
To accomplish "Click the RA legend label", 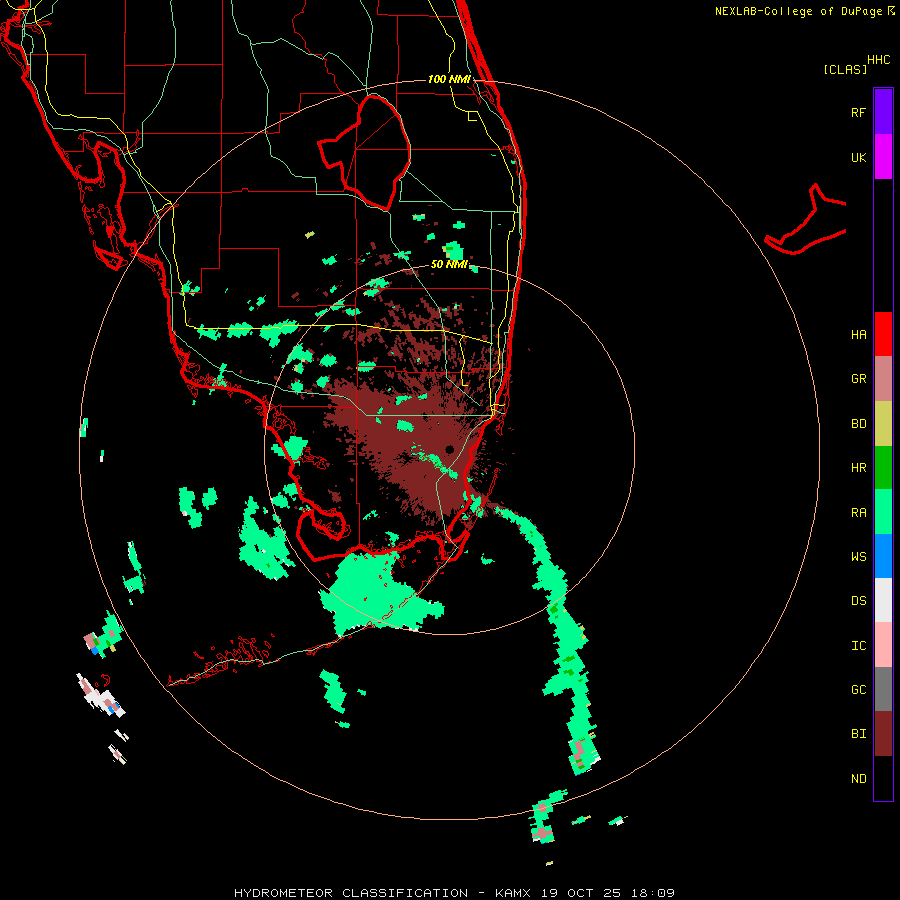I will (x=858, y=513).
